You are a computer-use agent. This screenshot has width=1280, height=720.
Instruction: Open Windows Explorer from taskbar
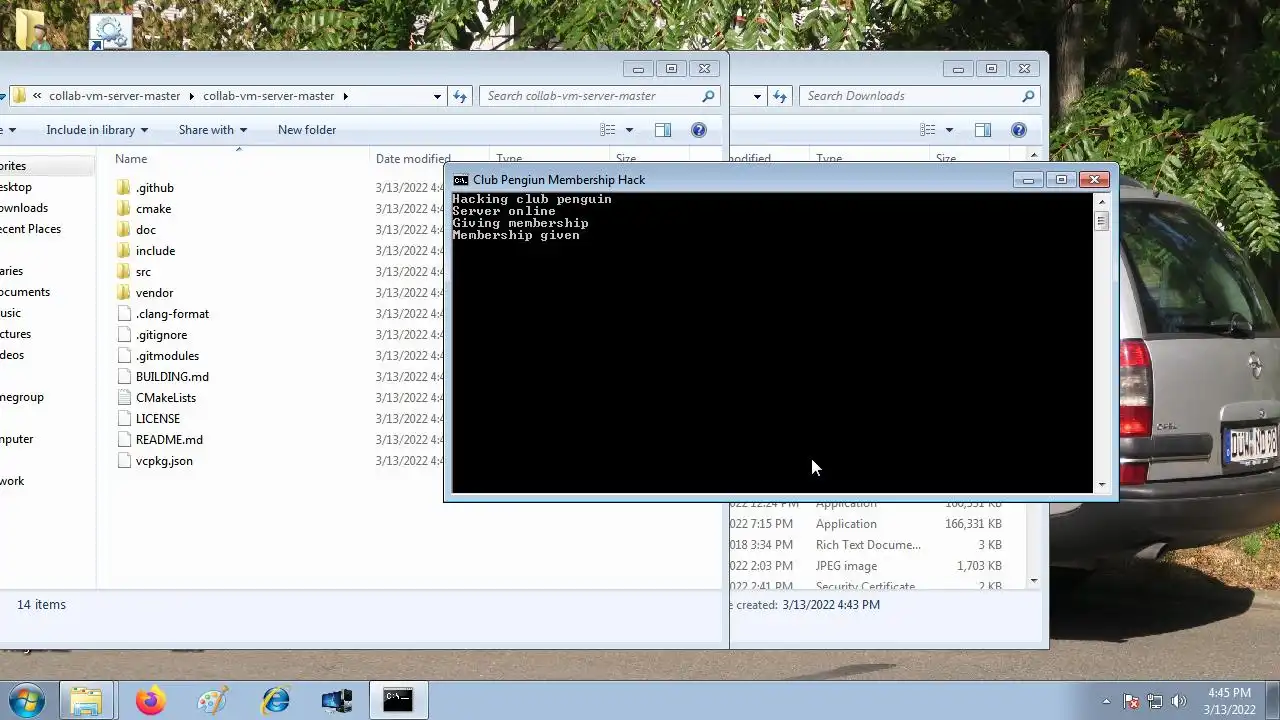[x=86, y=701]
